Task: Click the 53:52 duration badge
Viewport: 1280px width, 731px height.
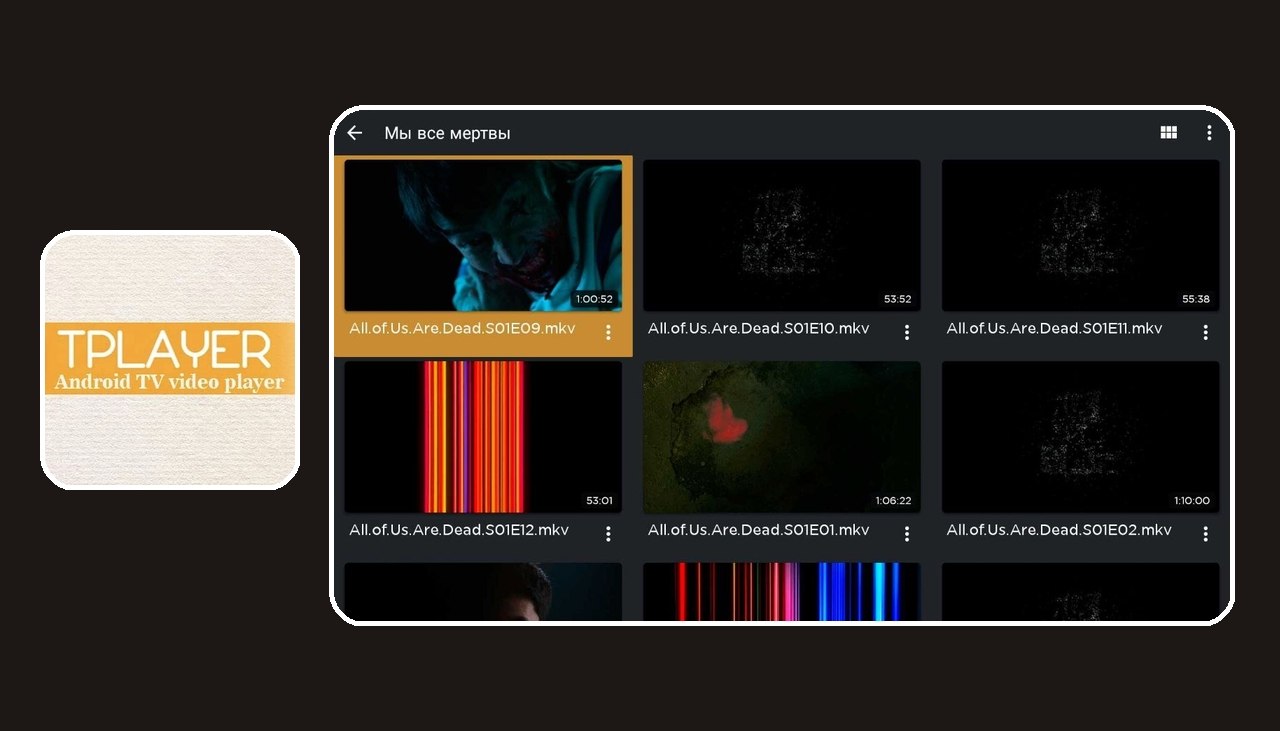Action: tap(897, 299)
